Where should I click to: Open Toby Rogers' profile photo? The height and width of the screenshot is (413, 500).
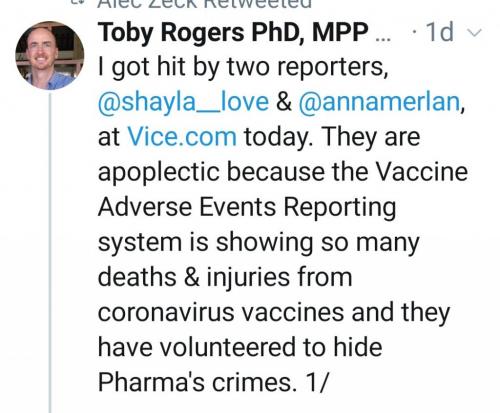50,55
